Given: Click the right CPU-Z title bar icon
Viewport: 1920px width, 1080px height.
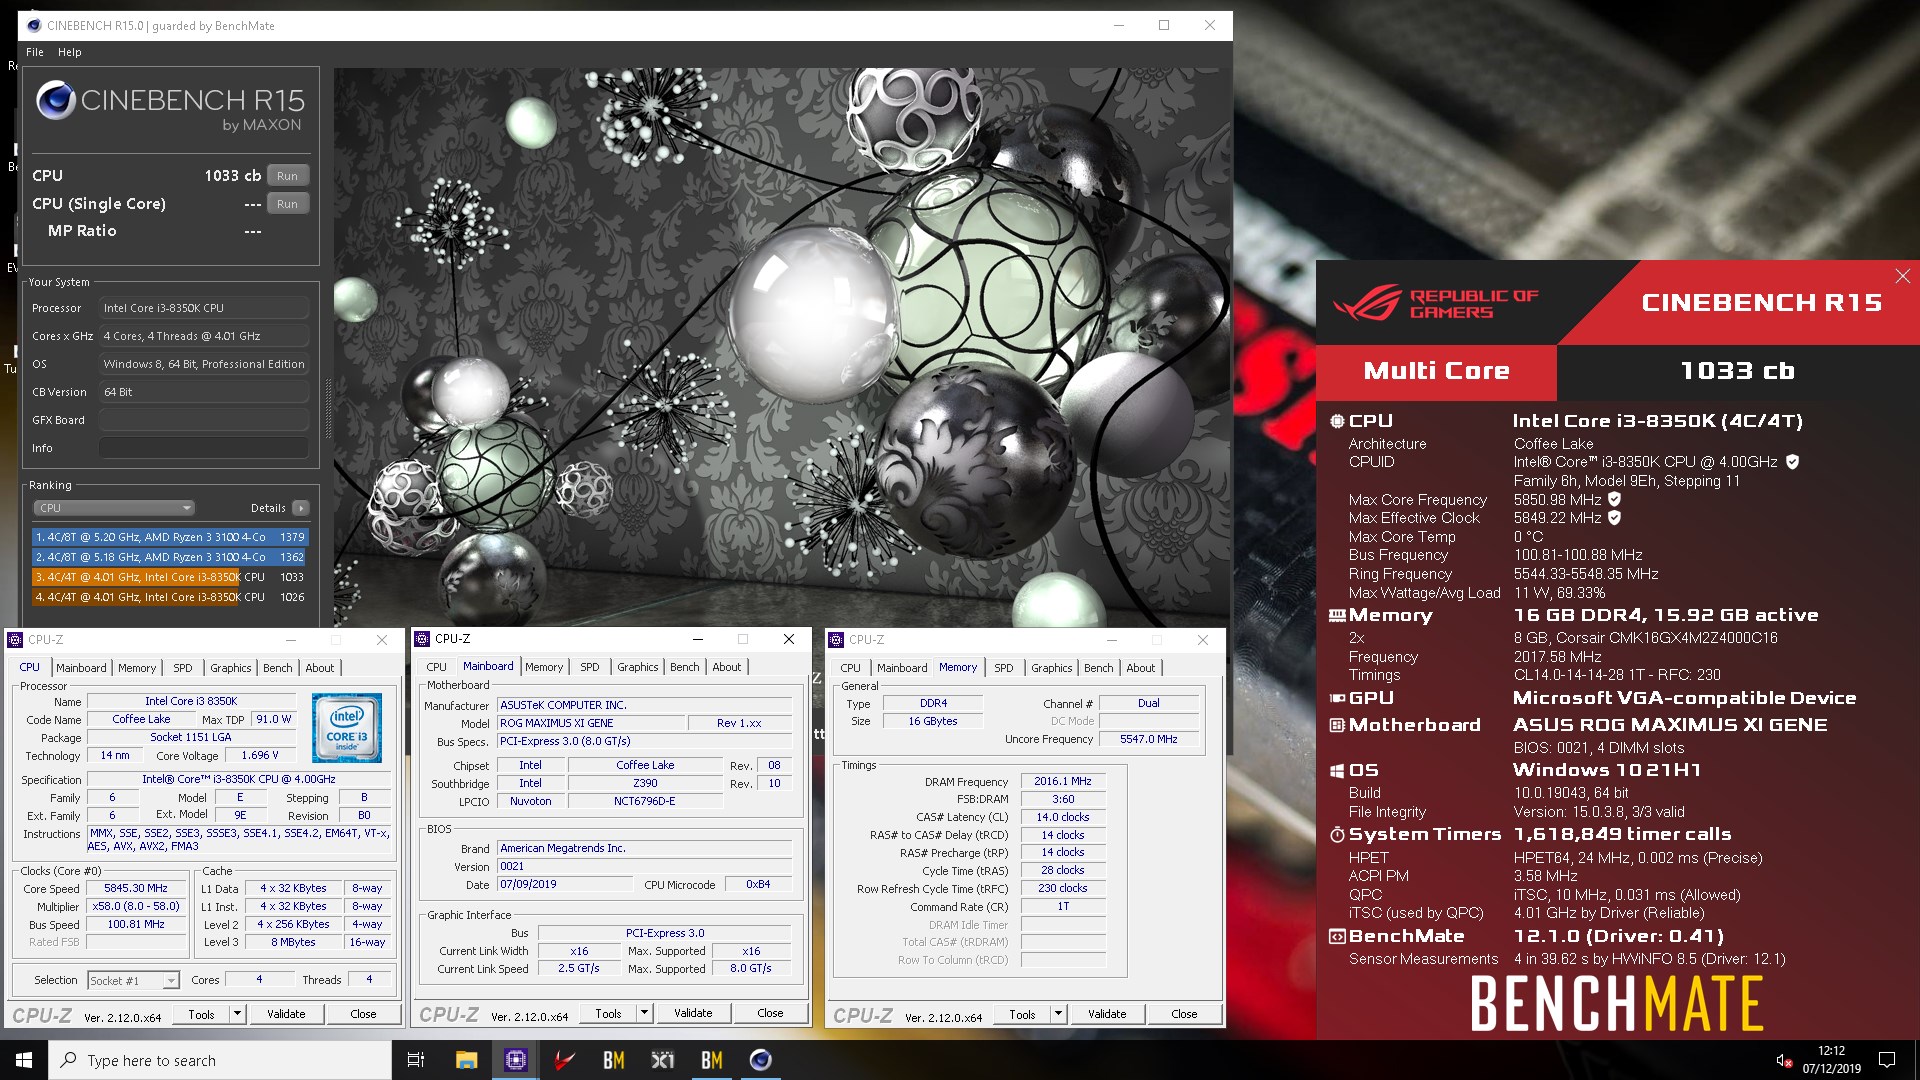Looking at the screenshot, I should coord(836,640).
